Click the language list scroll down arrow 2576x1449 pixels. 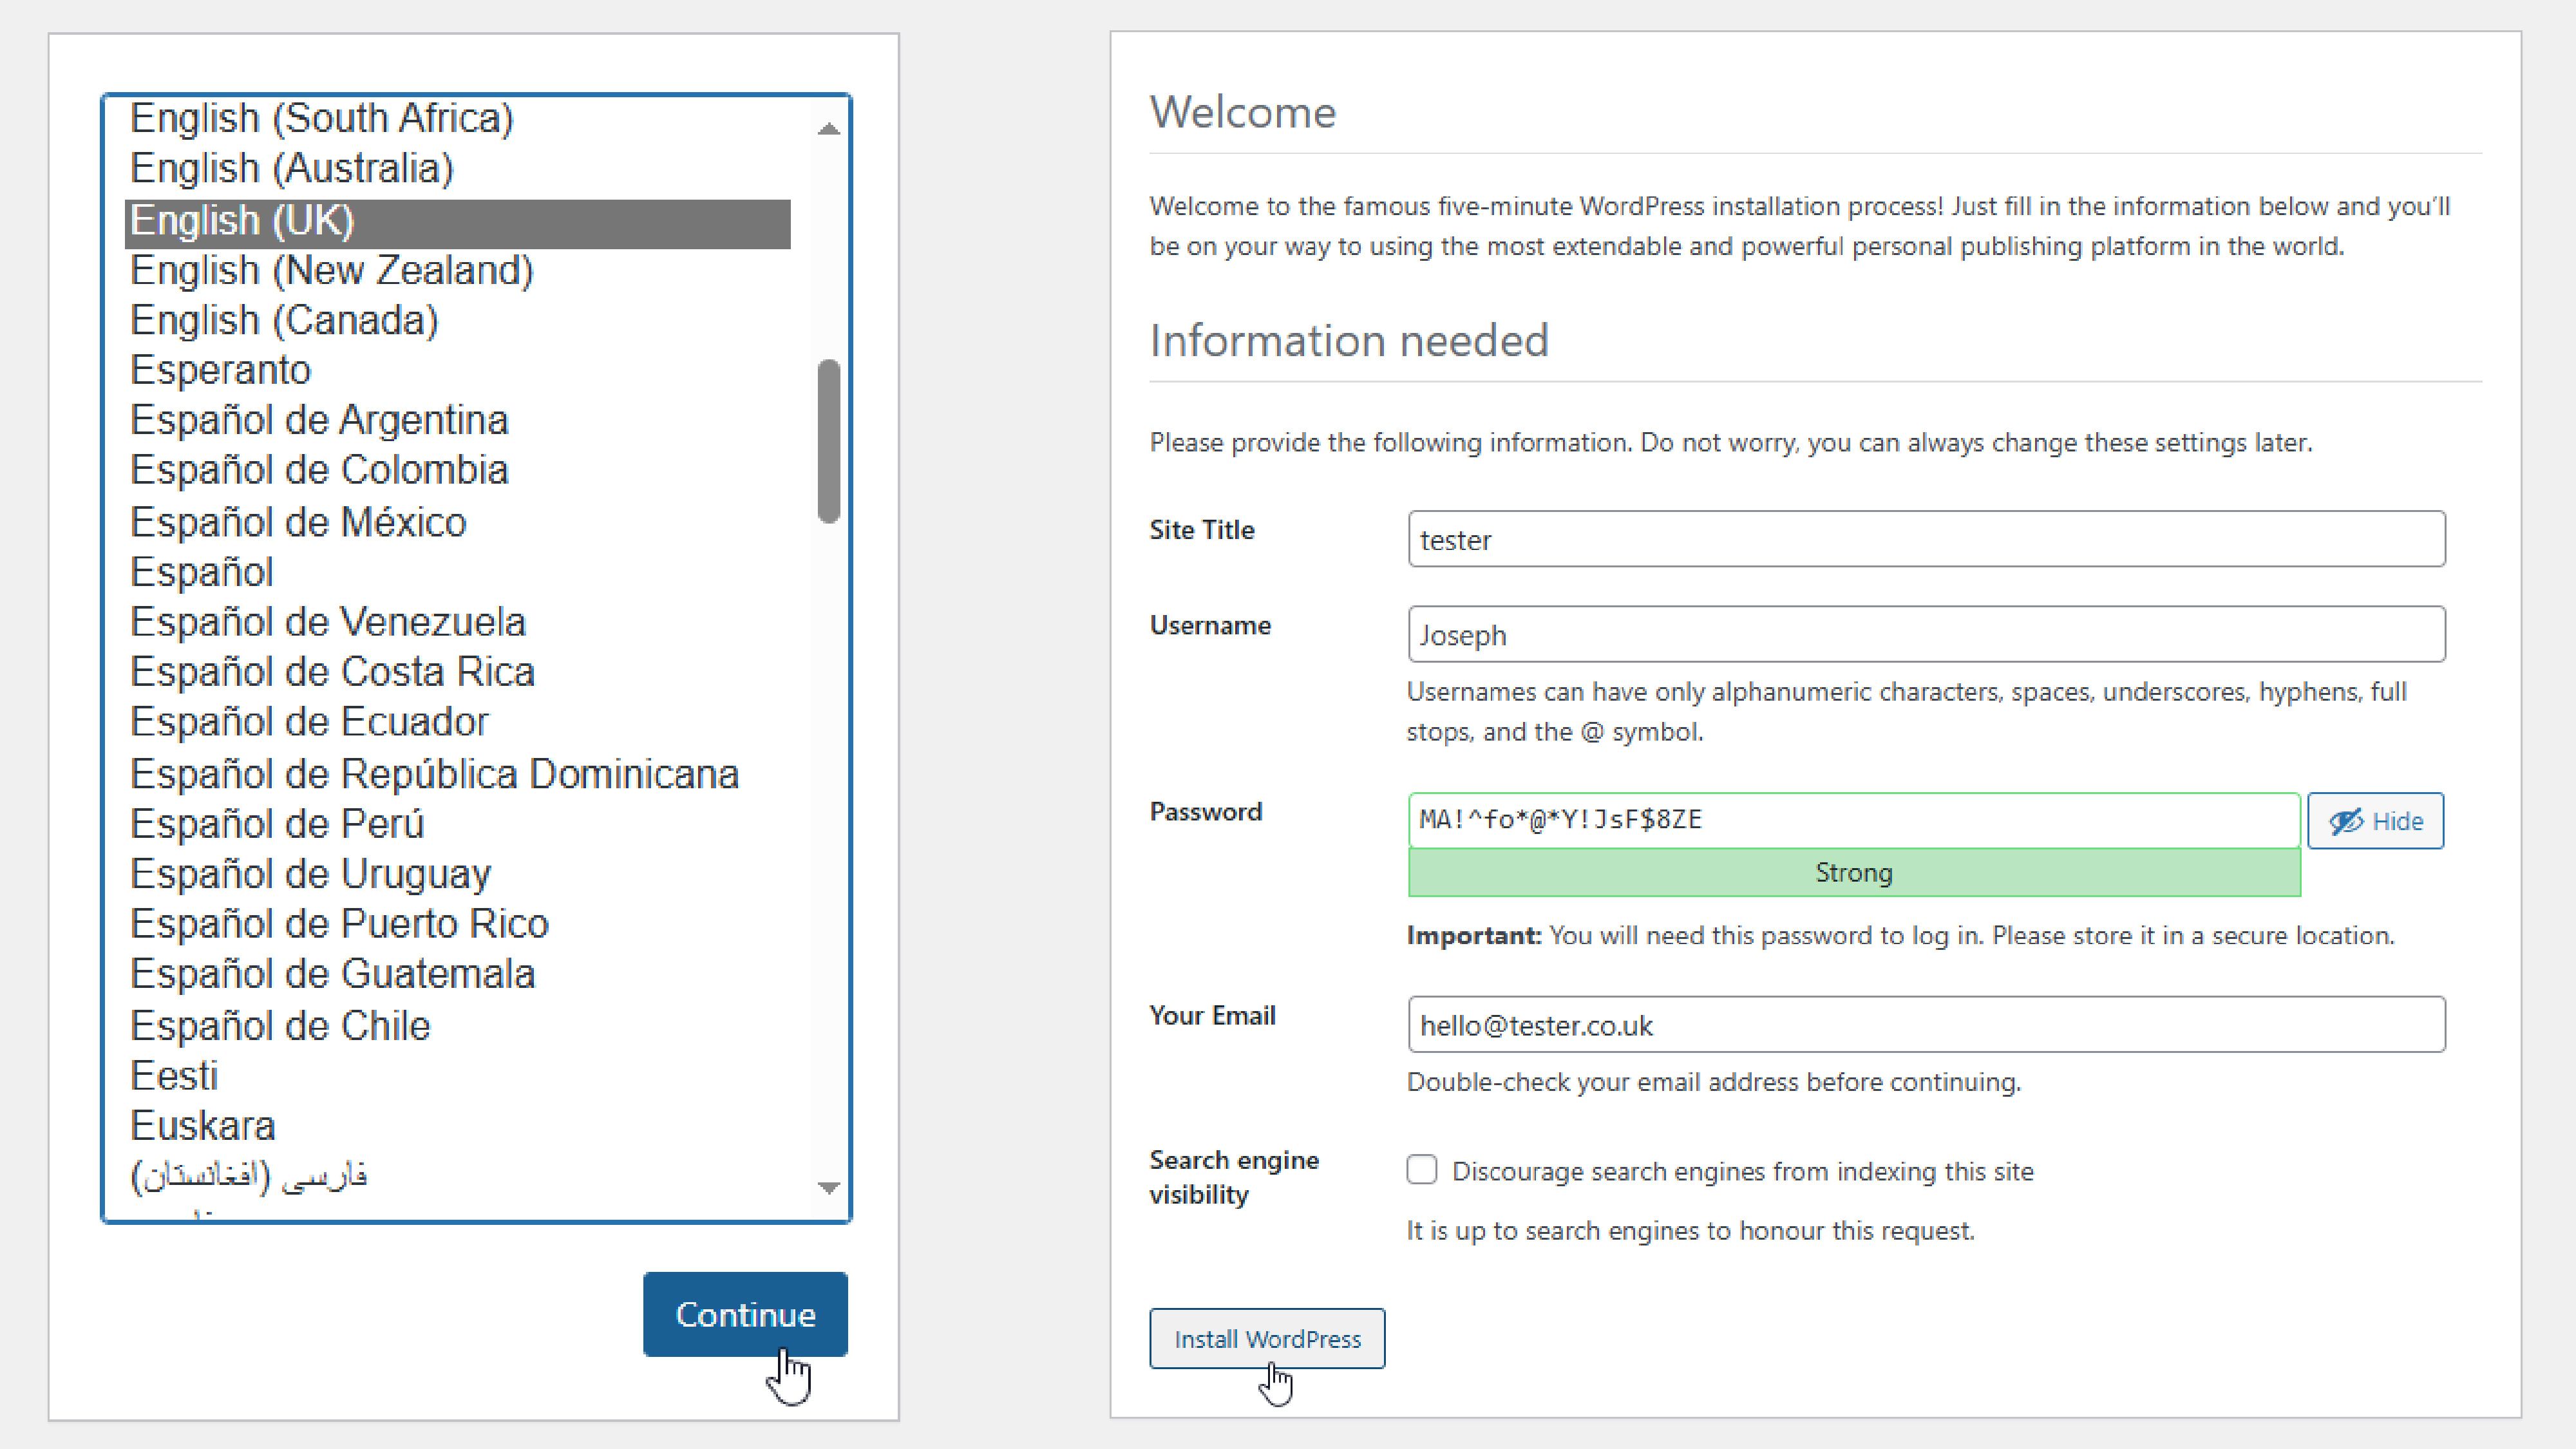(x=828, y=1187)
